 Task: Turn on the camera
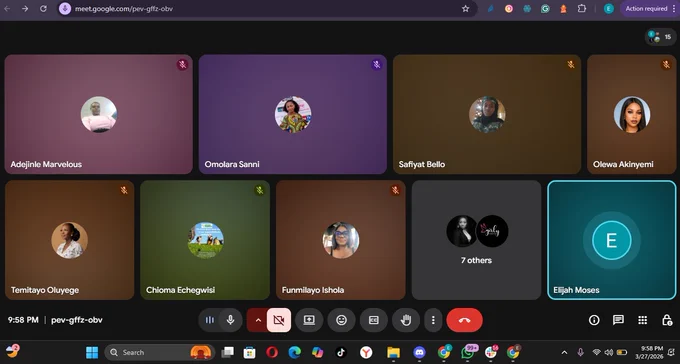pos(279,320)
